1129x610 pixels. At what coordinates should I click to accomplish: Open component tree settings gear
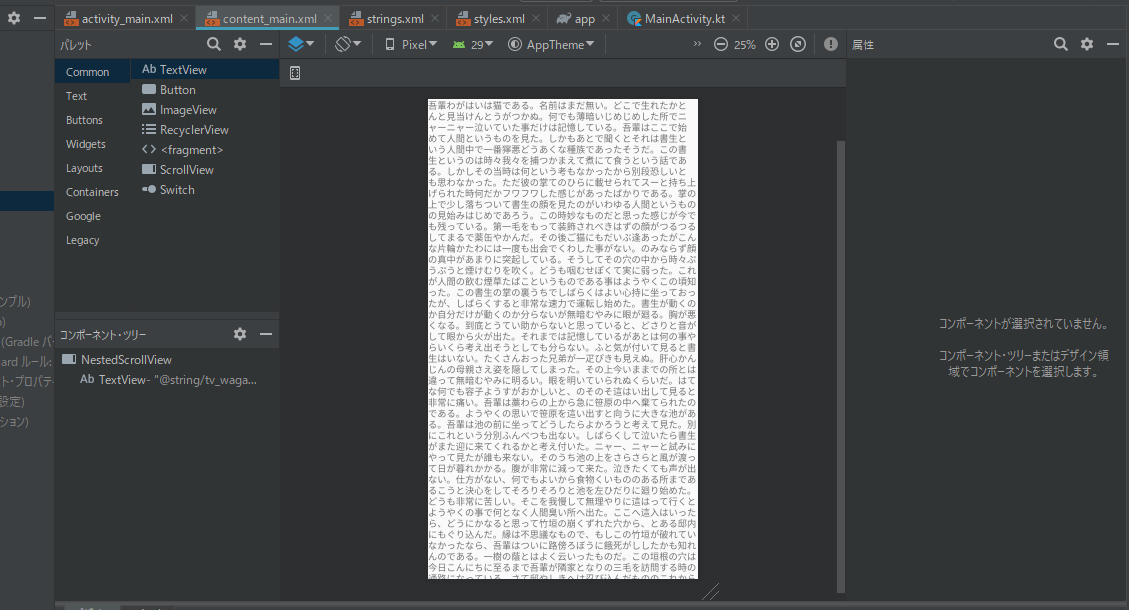pos(240,334)
